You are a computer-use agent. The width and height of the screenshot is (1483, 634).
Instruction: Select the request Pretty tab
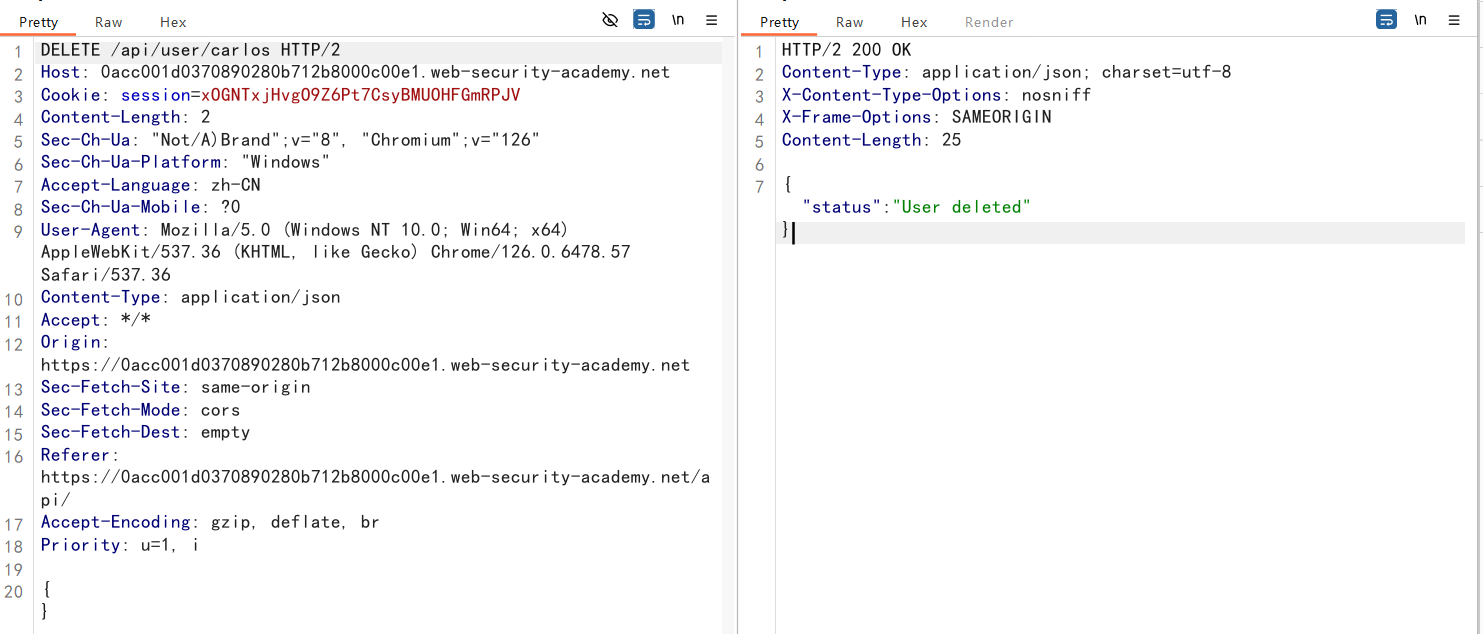(x=39, y=22)
